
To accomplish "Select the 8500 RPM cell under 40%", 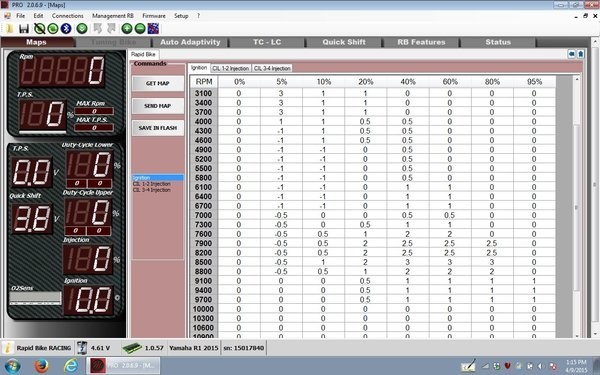I will 408,262.
